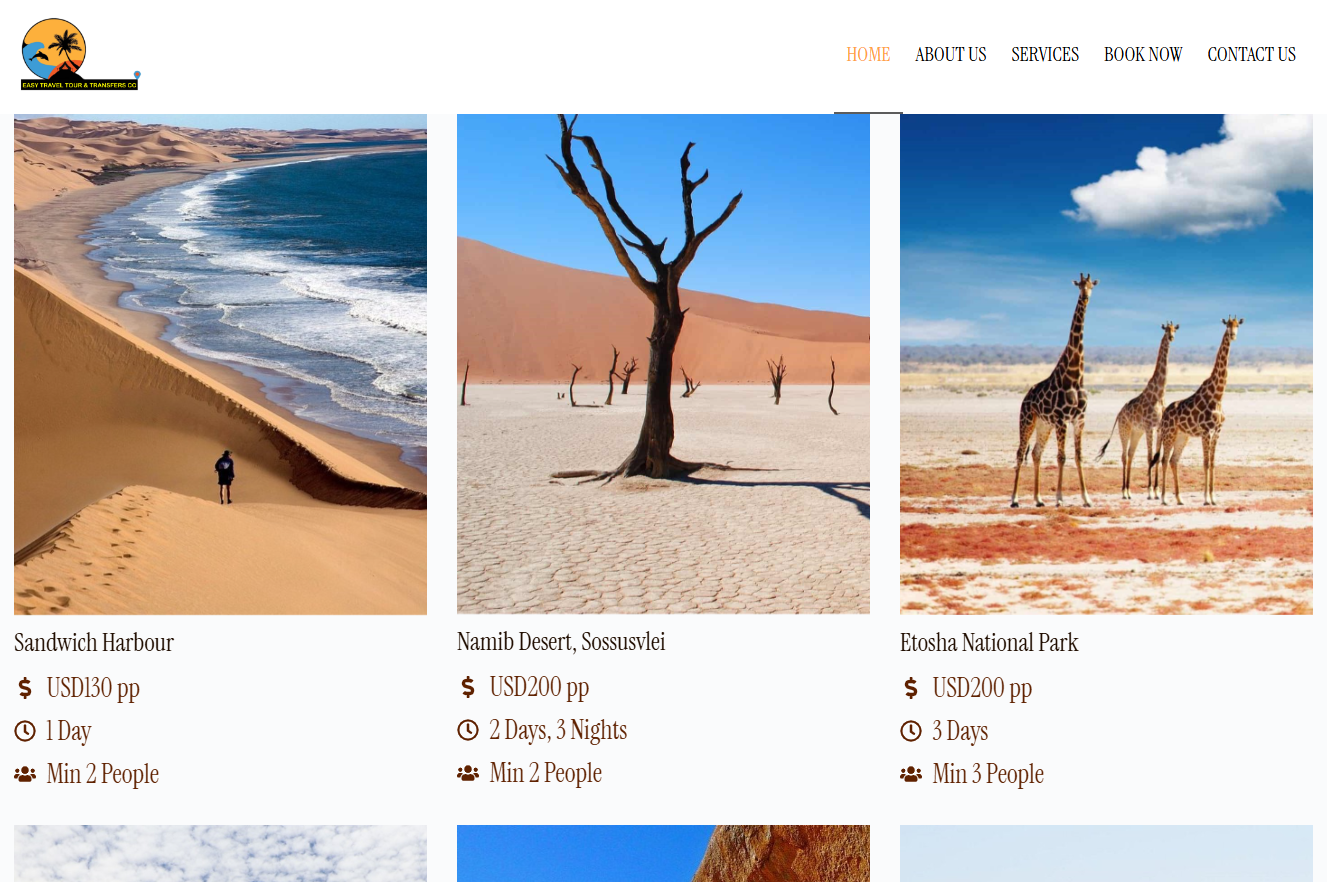Screen dimensions: 1327x882
Task: Click clock icon beside 3 Days
Action: point(911,731)
